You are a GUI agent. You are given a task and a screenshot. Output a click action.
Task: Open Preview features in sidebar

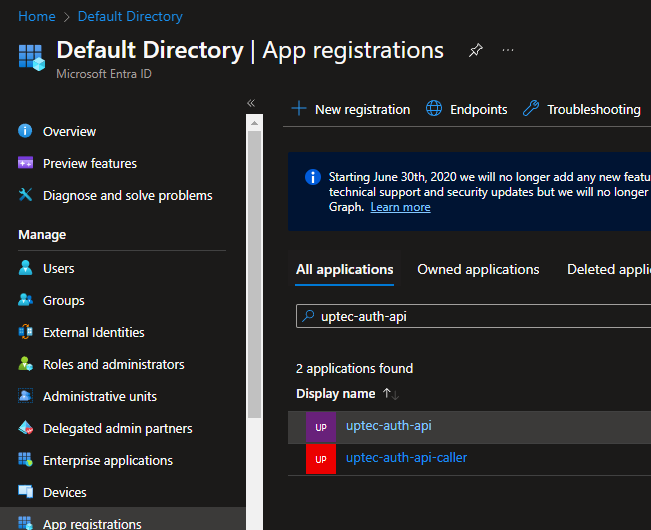coord(89,163)
